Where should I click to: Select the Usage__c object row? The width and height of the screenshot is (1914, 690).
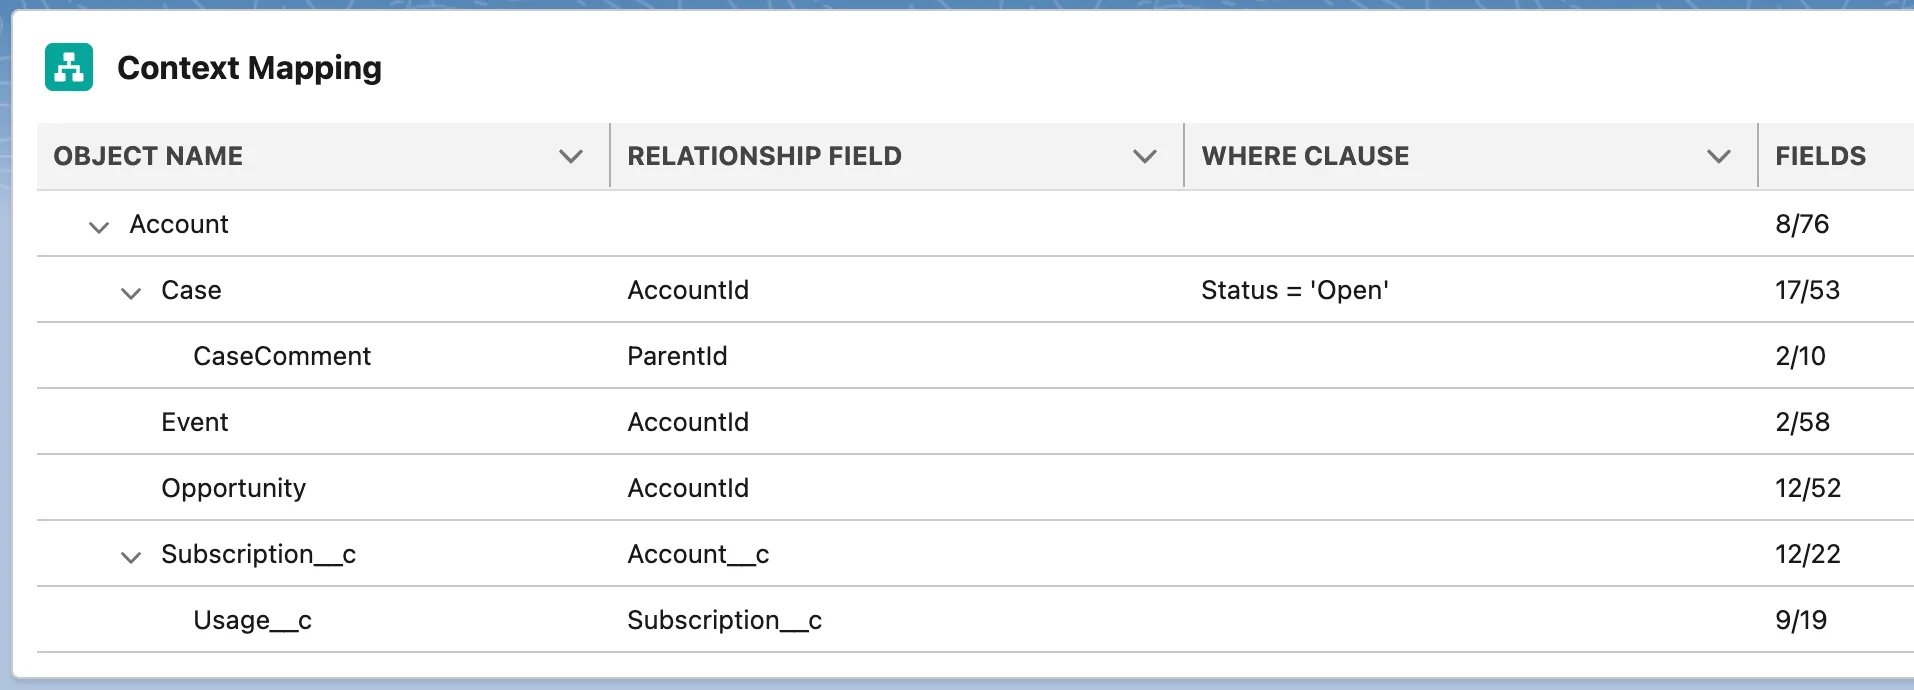[x=252, y=620]
